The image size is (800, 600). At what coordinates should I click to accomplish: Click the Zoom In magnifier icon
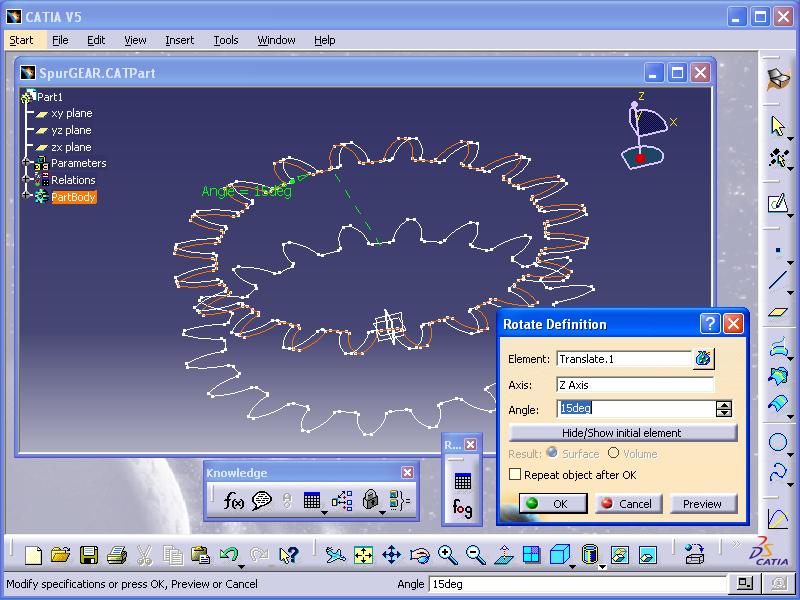coord(447,554)
